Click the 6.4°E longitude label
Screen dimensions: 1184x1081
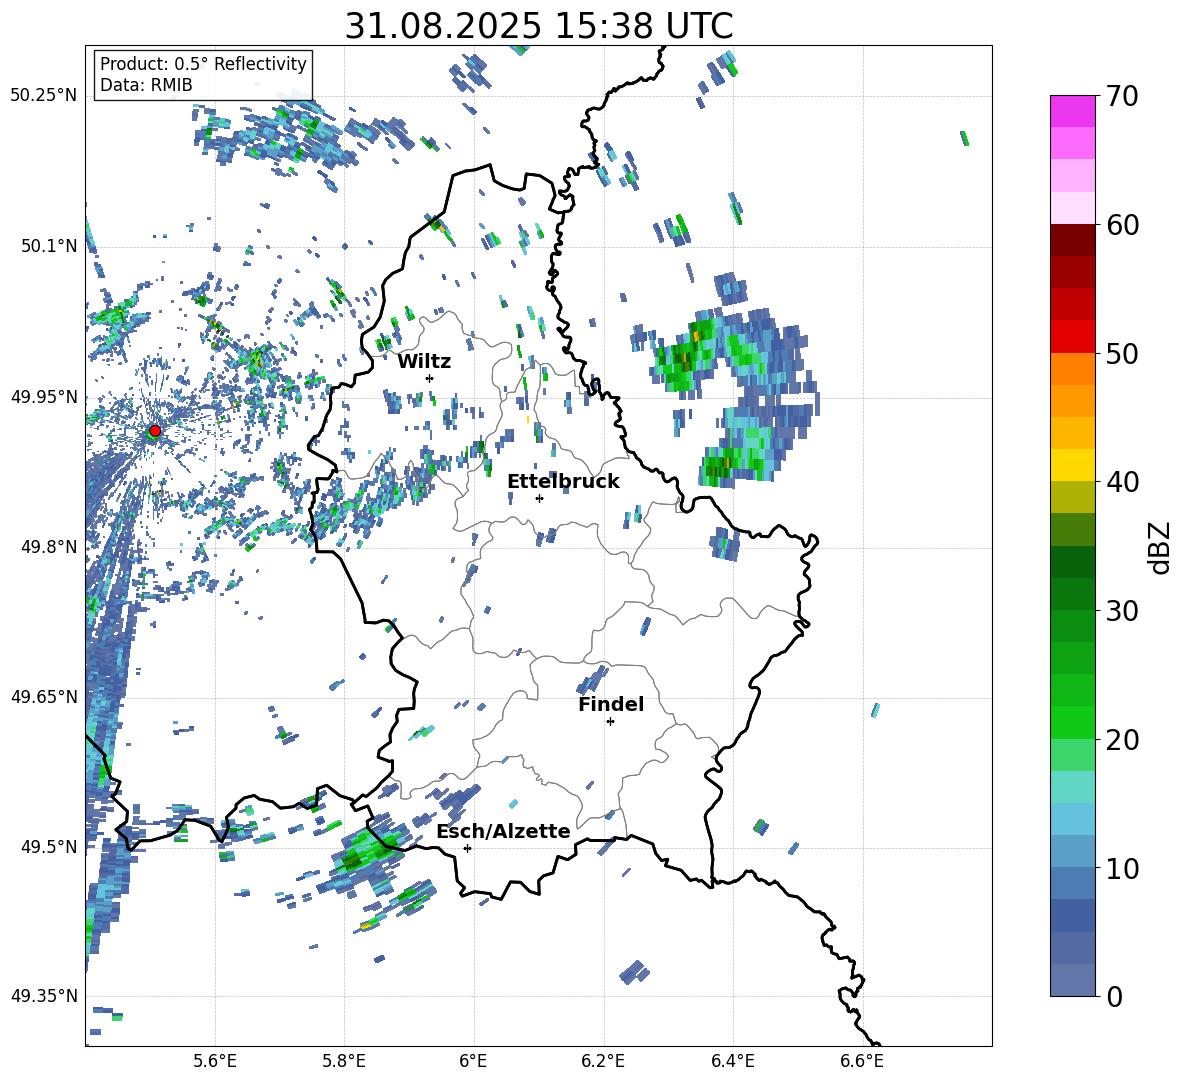point(732,1061)
